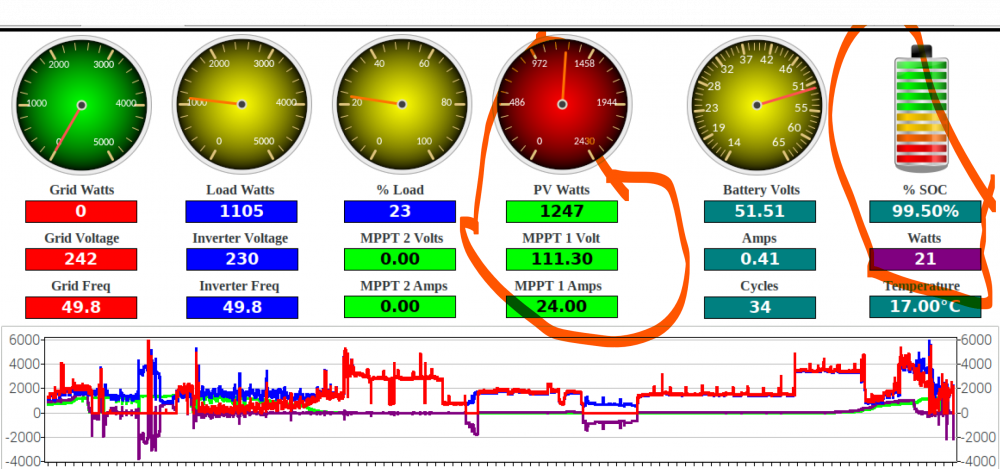This screenshot has height=469, width=1000.
Task: Click the PV Watts 1247 readout
Action: (x=562, y=211)
